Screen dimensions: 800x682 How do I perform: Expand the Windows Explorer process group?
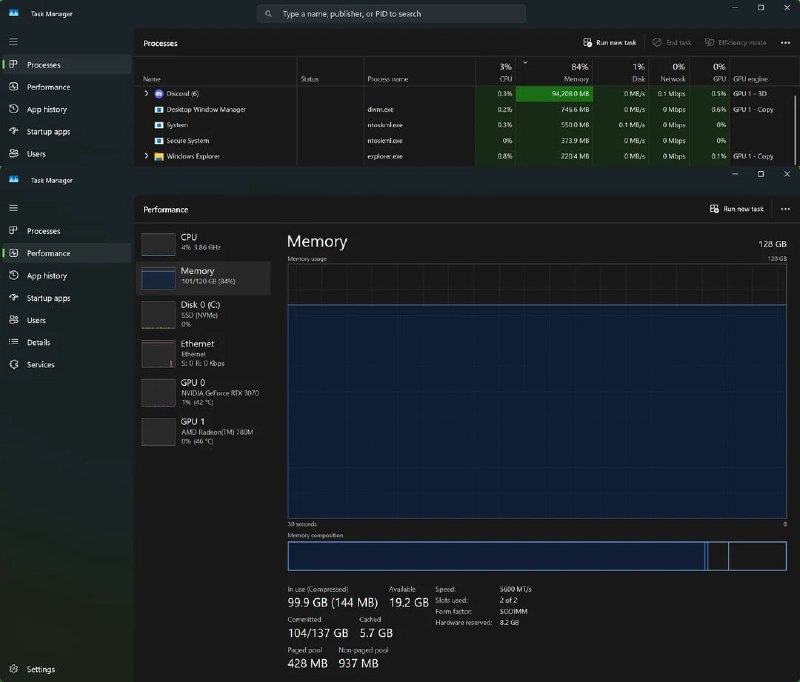pyautogui.click(x=147, y=156)
